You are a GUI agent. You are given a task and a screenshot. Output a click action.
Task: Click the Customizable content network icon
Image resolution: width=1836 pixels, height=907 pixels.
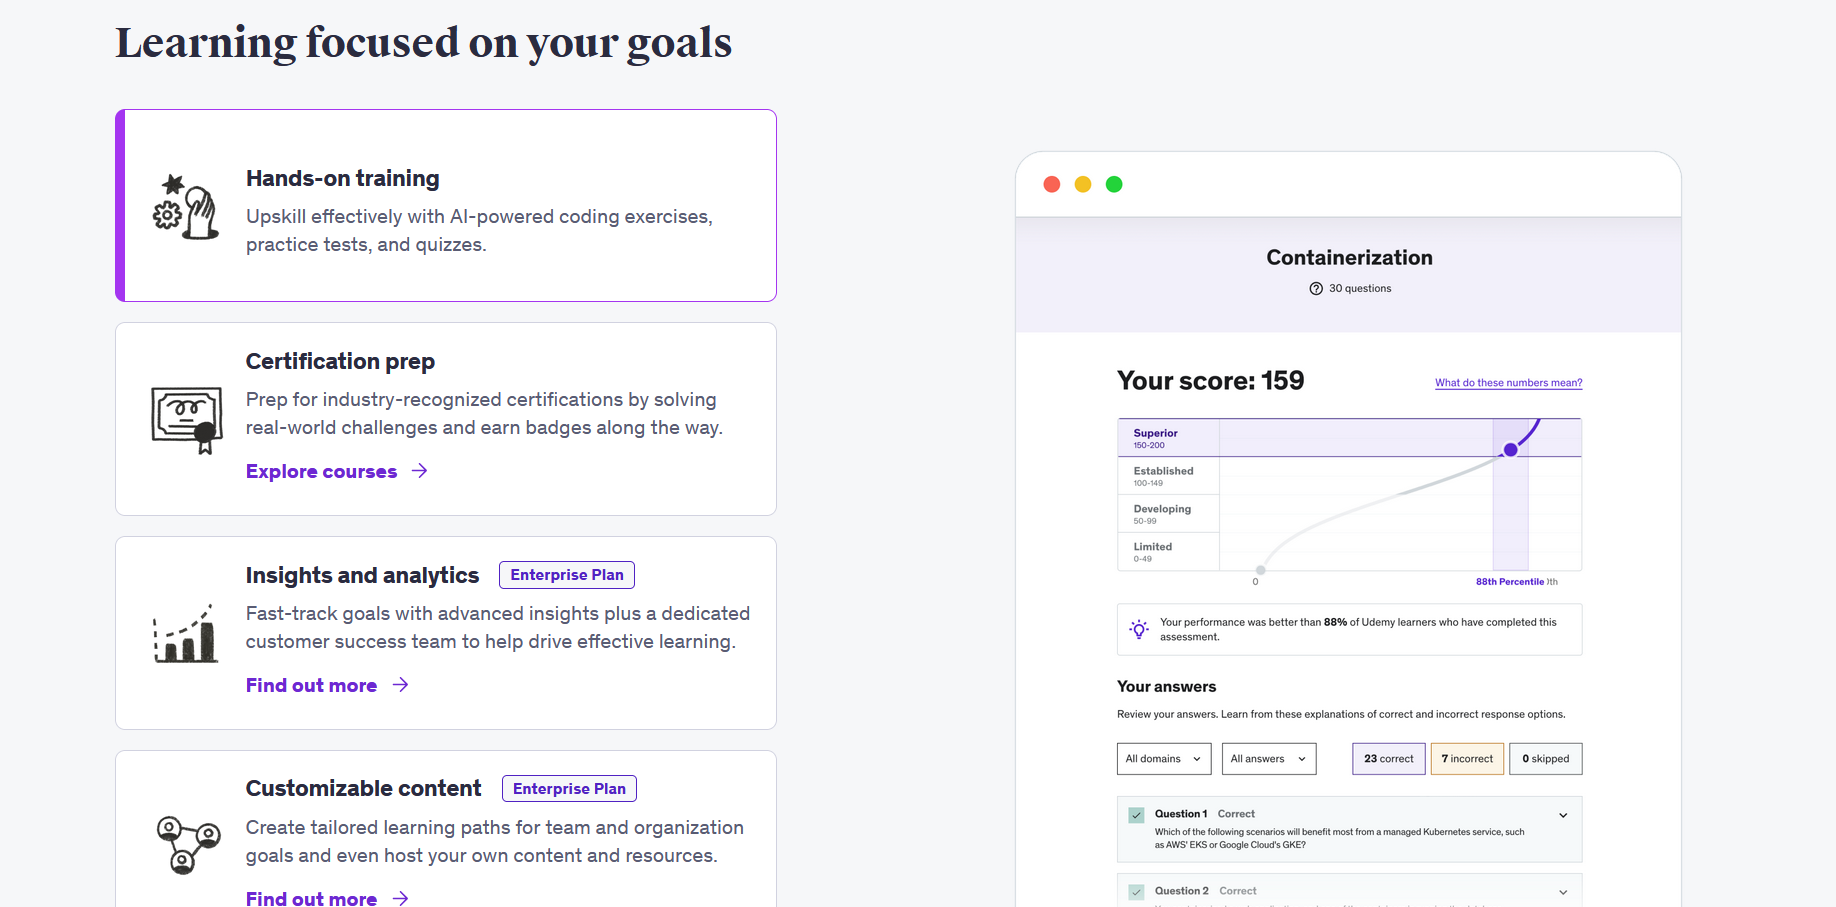pyautogui.click(x=188, y=844)
